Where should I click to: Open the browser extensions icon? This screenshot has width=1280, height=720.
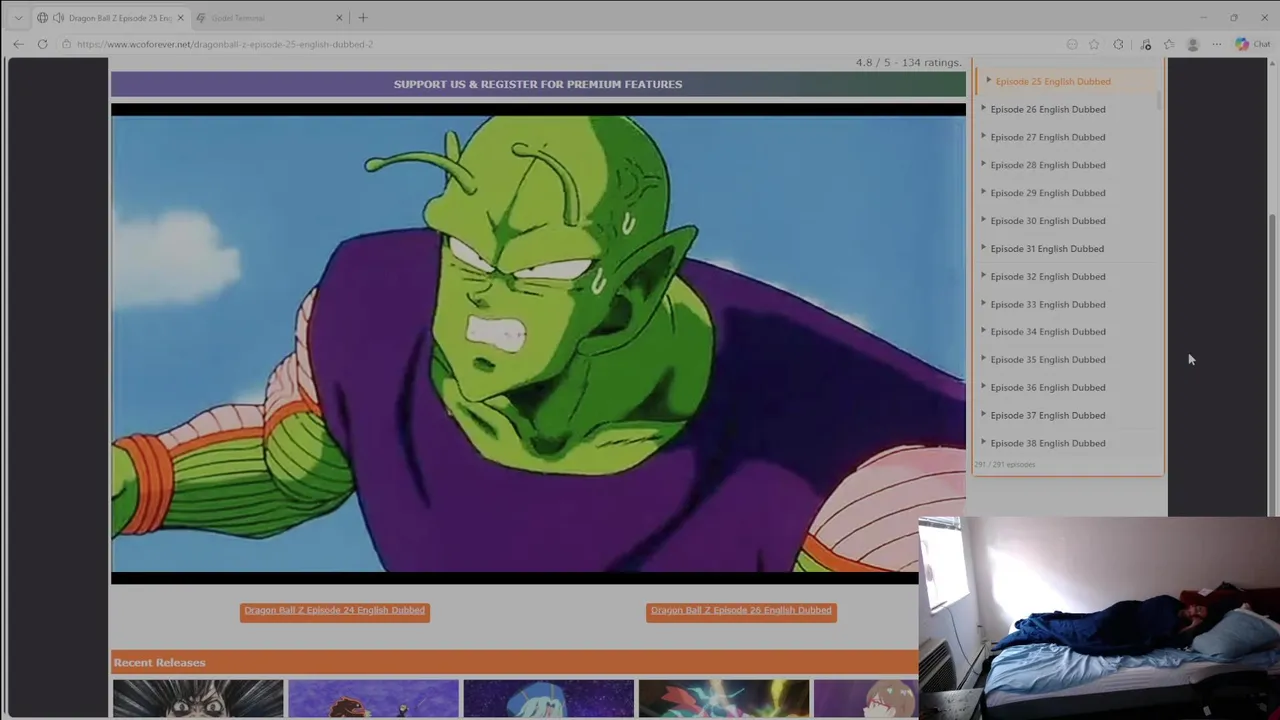pyautogui.click(x=1118, y=44)
